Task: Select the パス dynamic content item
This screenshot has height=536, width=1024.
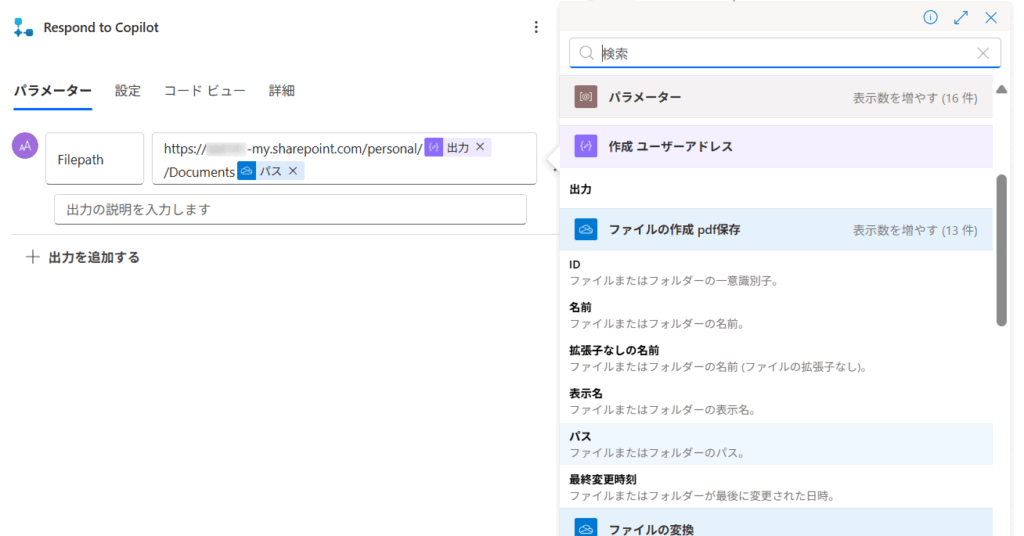Action: pos(581,437)
